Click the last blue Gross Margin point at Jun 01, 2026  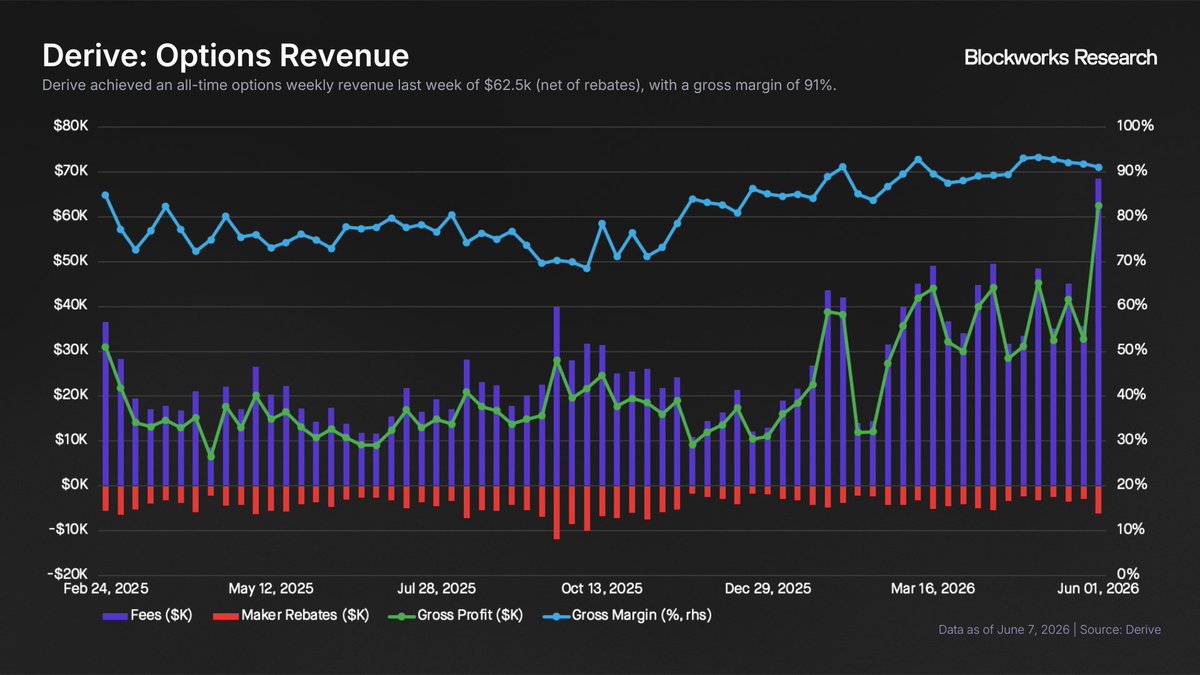coord(1098,167)
